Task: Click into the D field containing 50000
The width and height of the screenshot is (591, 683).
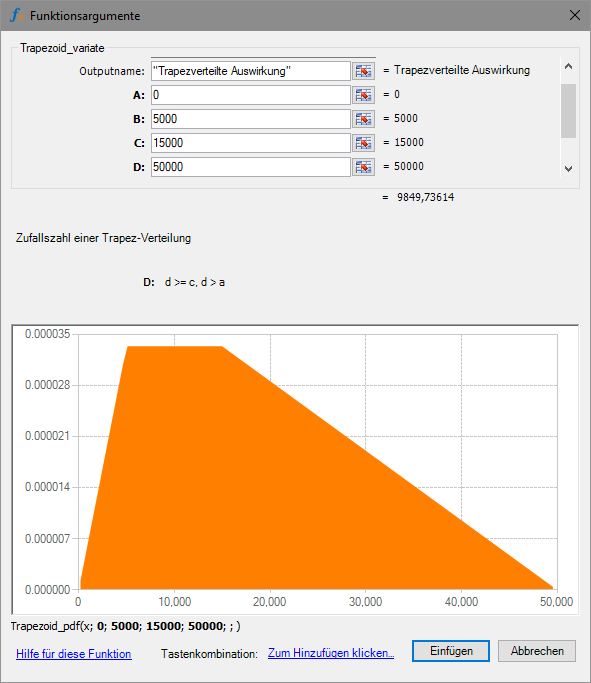Action: click(x=251, y=167)
